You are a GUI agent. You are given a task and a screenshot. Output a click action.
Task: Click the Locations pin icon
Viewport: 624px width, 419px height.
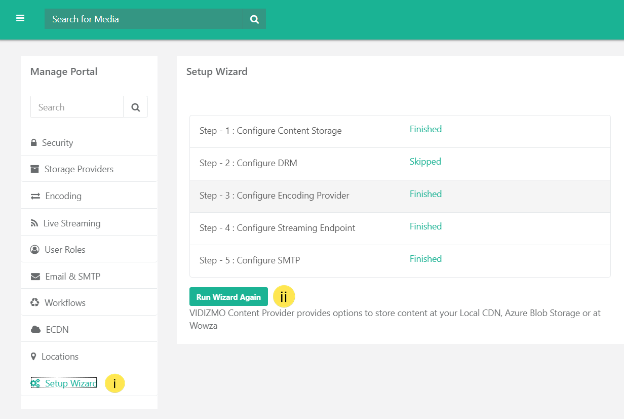34,356
